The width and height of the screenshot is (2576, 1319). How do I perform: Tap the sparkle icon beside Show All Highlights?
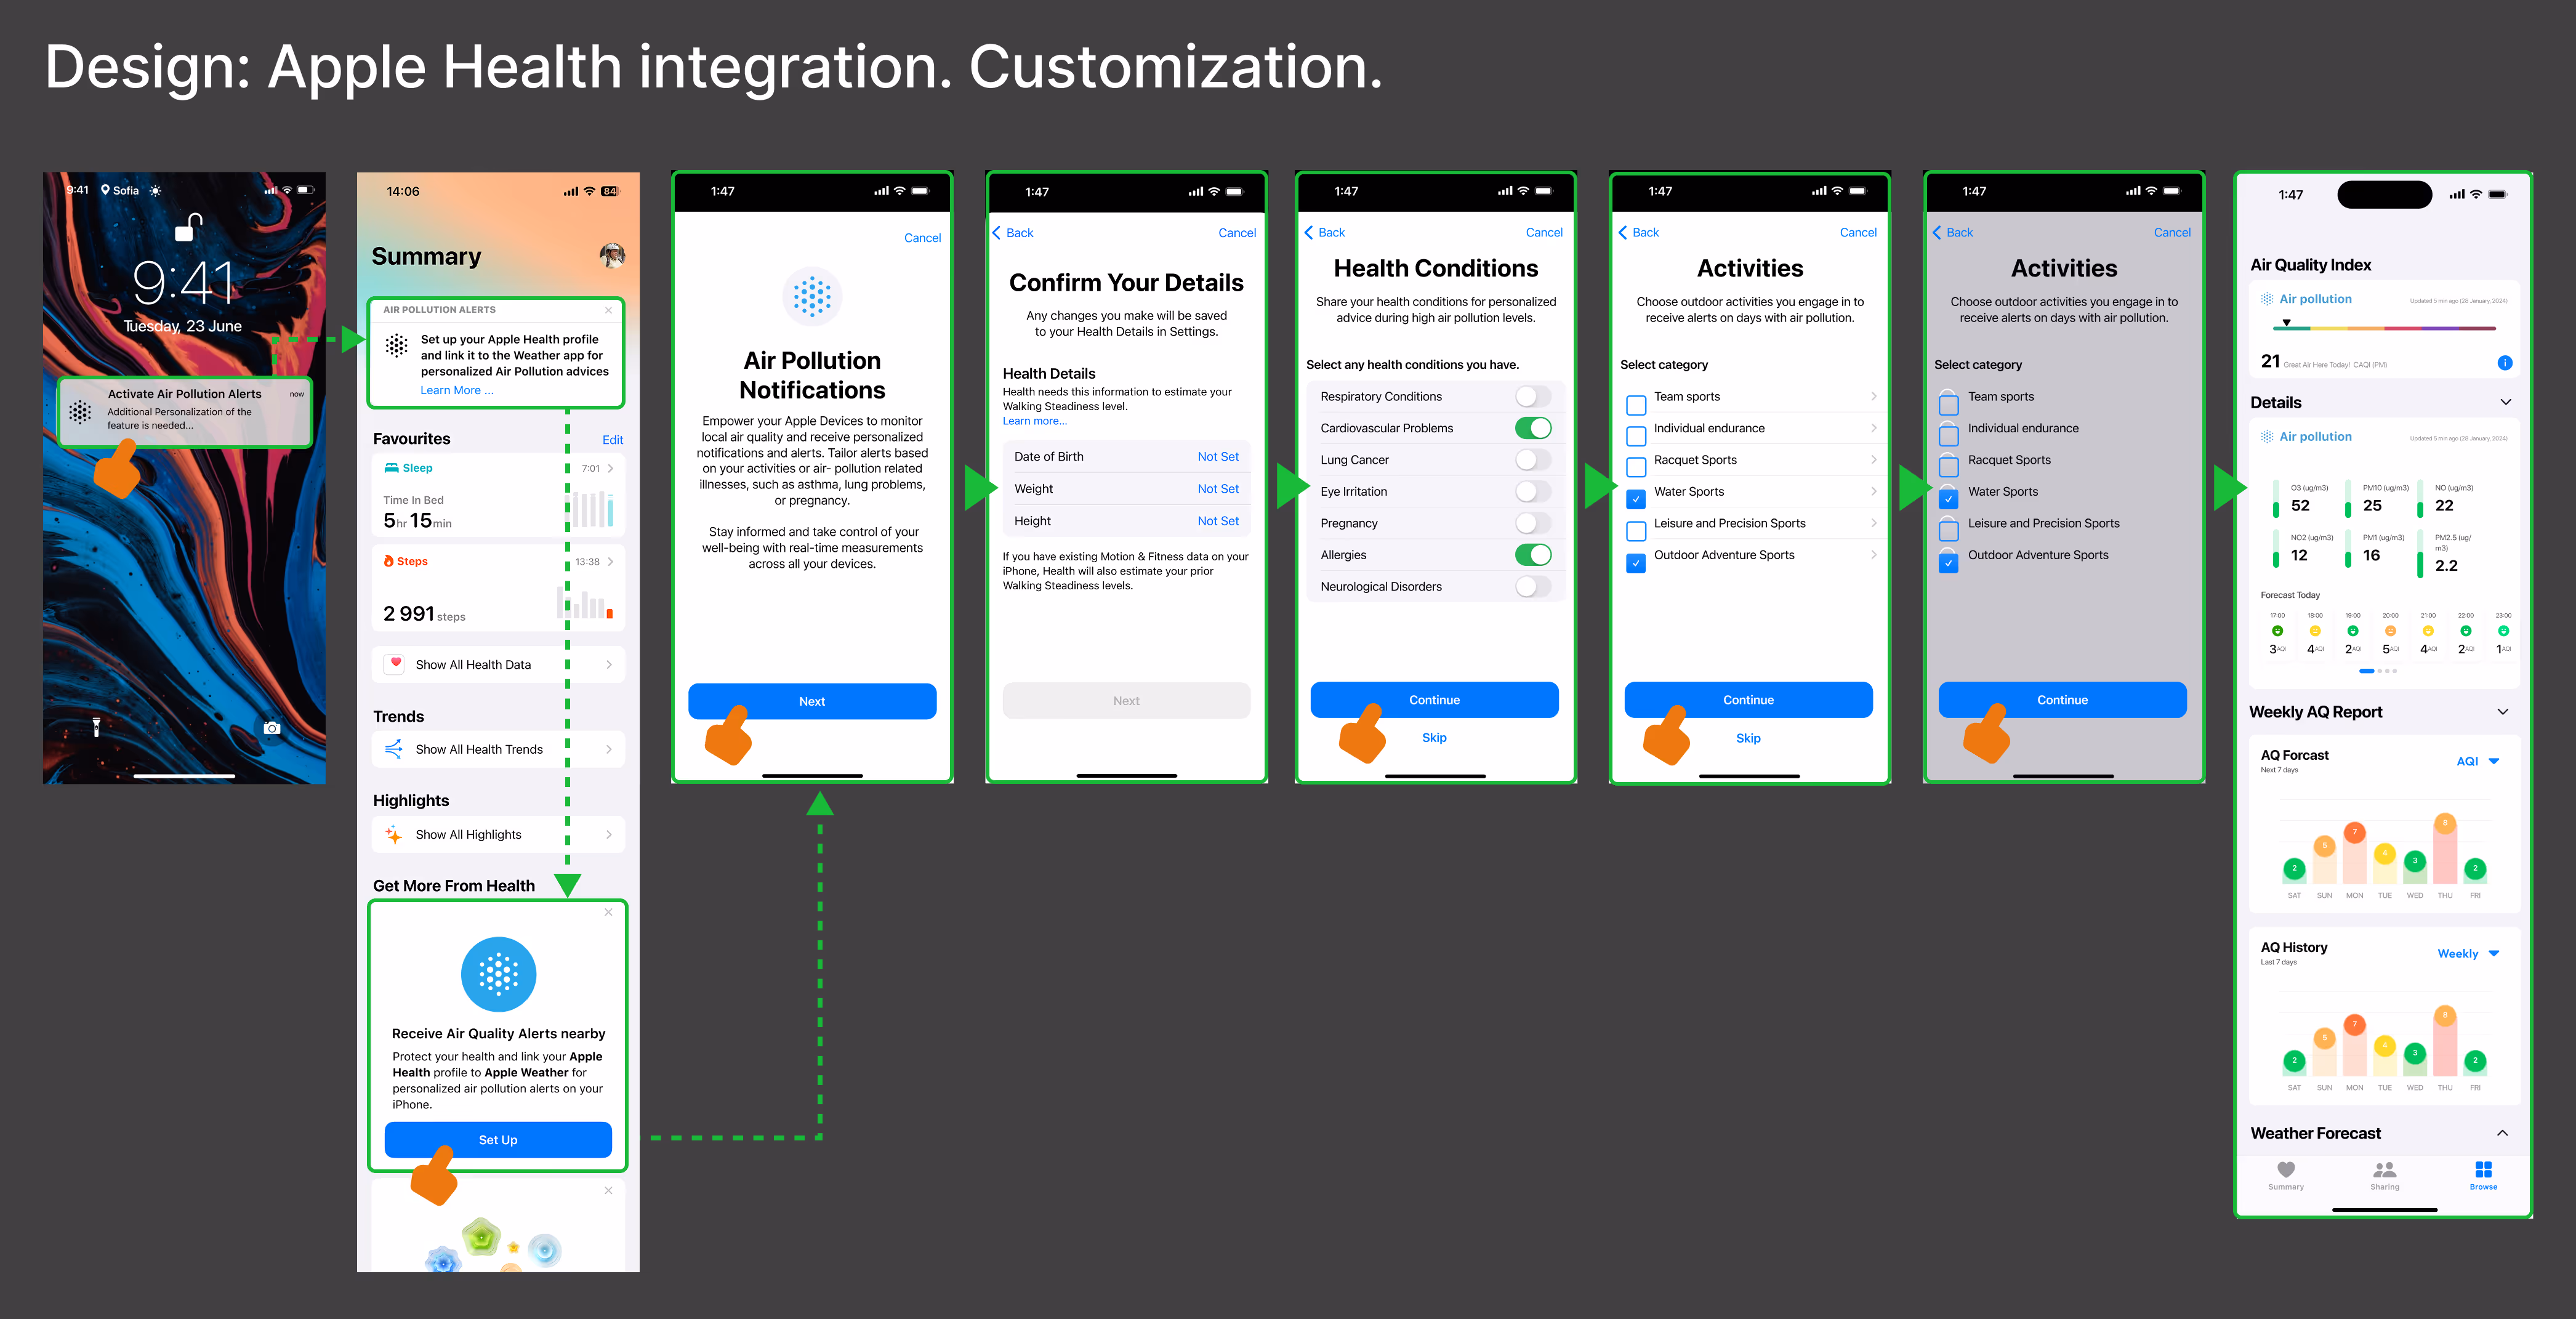pos(394,834)
